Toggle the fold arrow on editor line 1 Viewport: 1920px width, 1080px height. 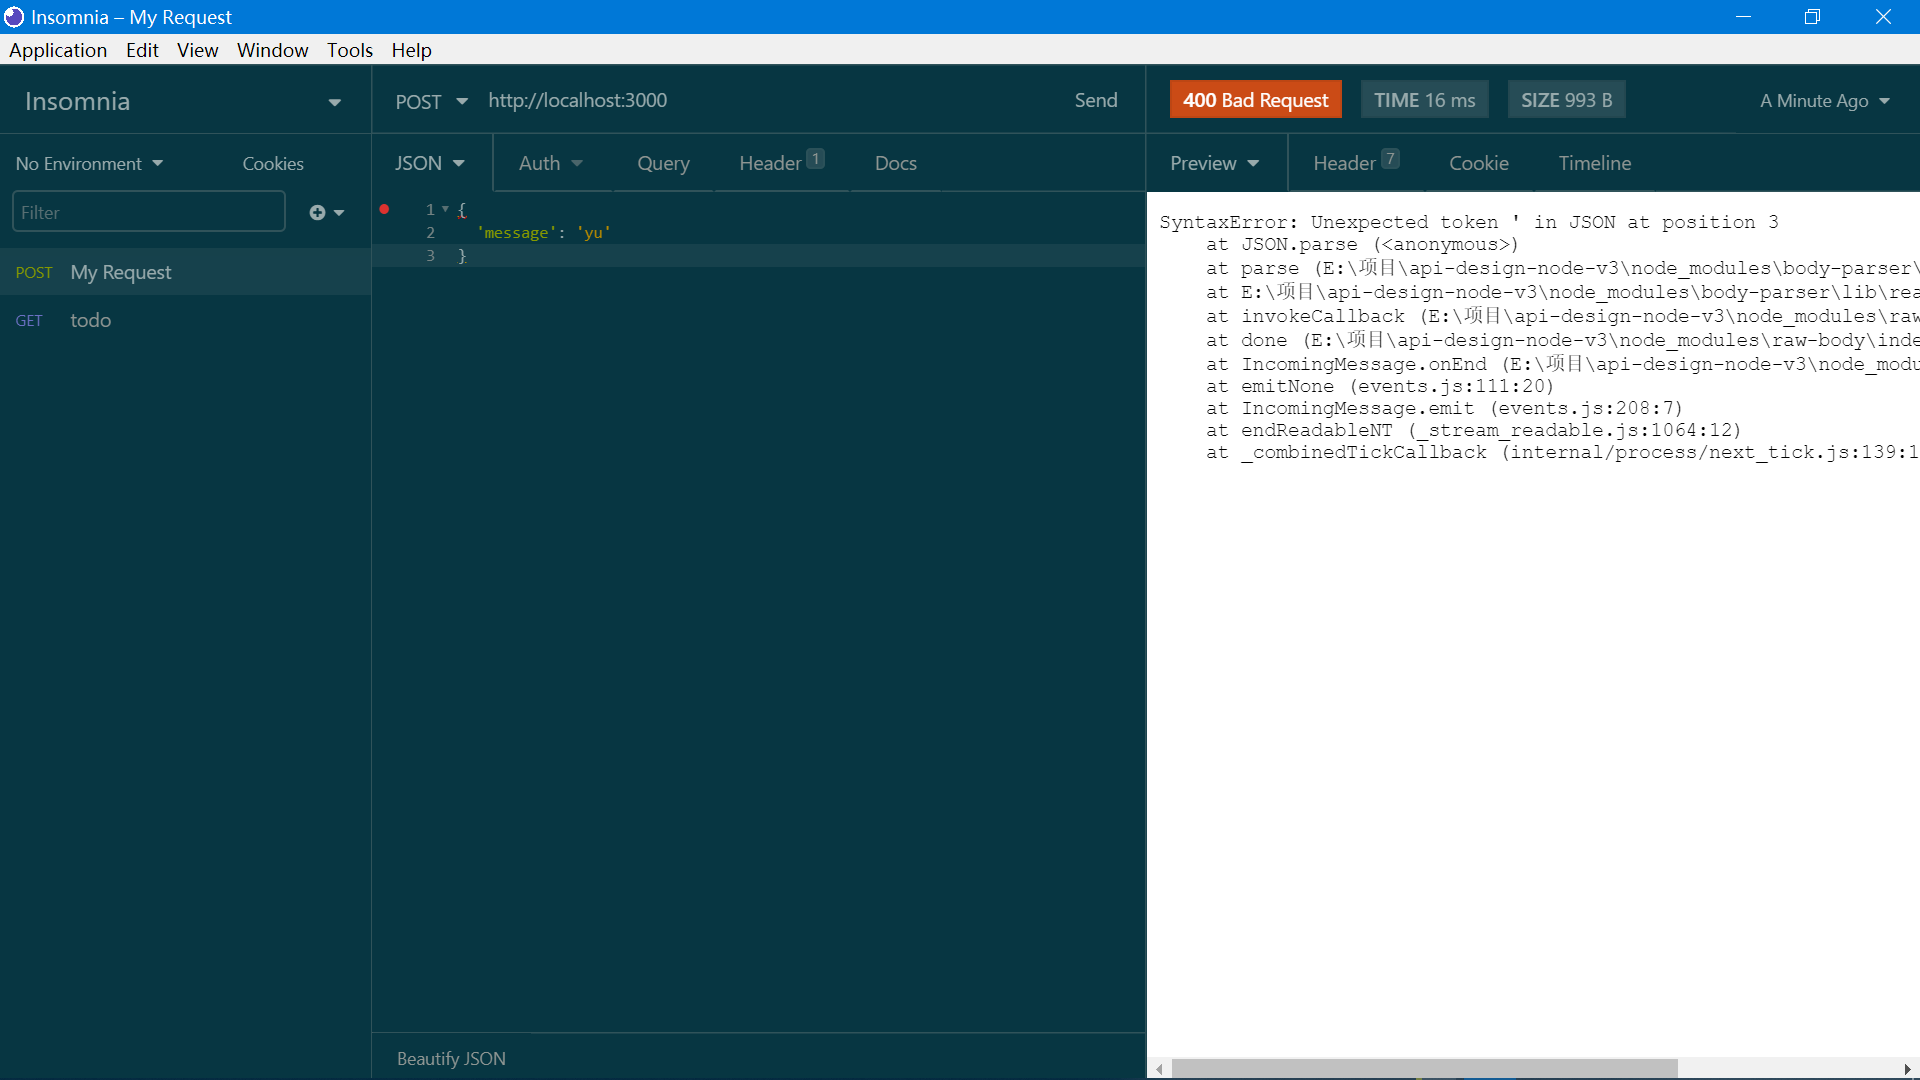coord(445,209)
